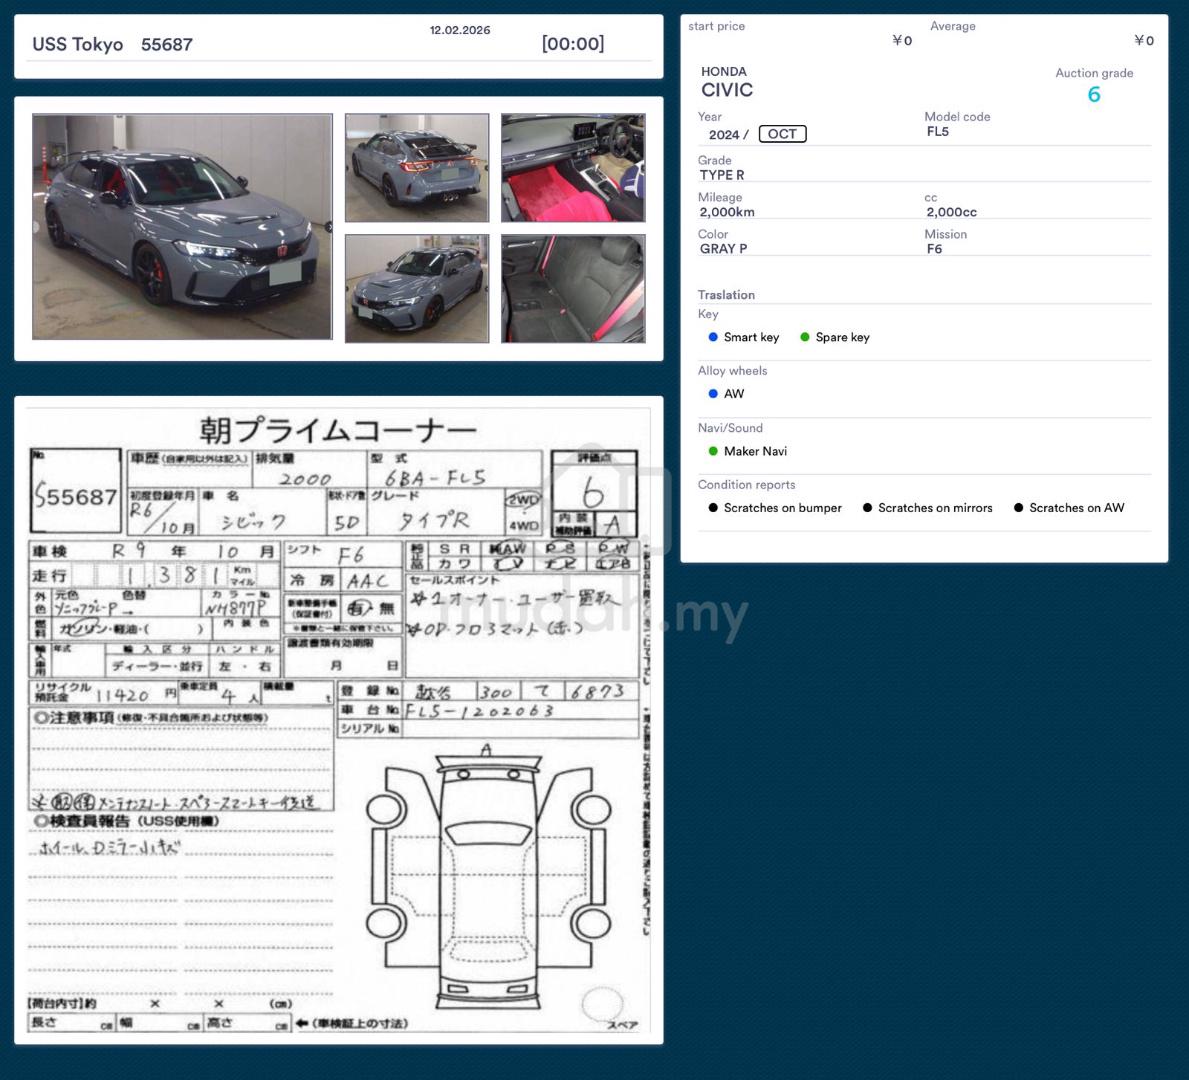Image resolution: width=1189 pixels, height=1080 pixels.
Task: Open the front-view car thumbnail
Action: coord(417,289)
